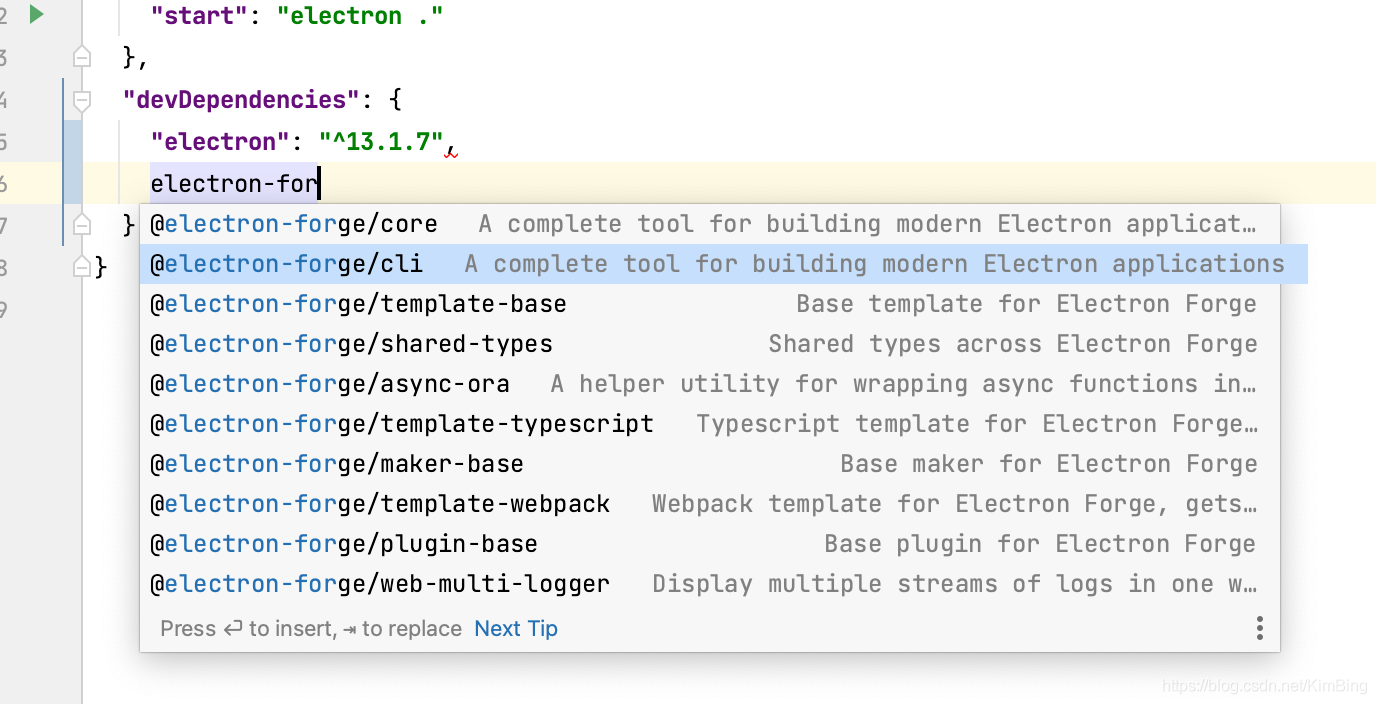Image resolution: width=1376 pixels, height=704 pixels.
Task: Select the @electron-forge/shared-types completion item
Action: coord(352,343)
